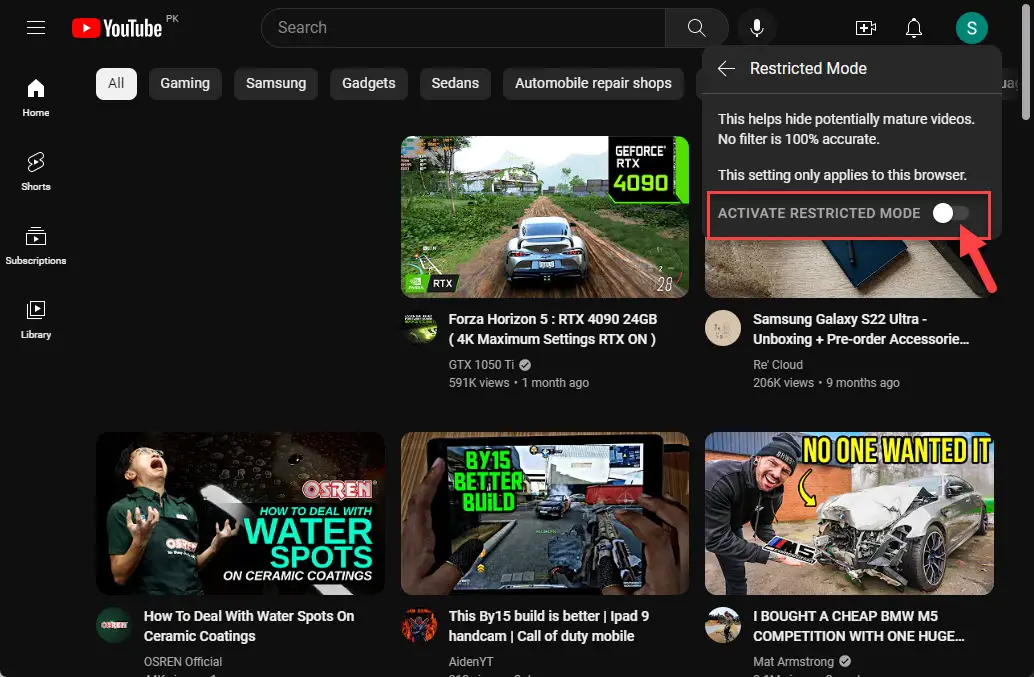Start voice search with microphone icon
Screen dimensions: 1034x677
(757, 28)
